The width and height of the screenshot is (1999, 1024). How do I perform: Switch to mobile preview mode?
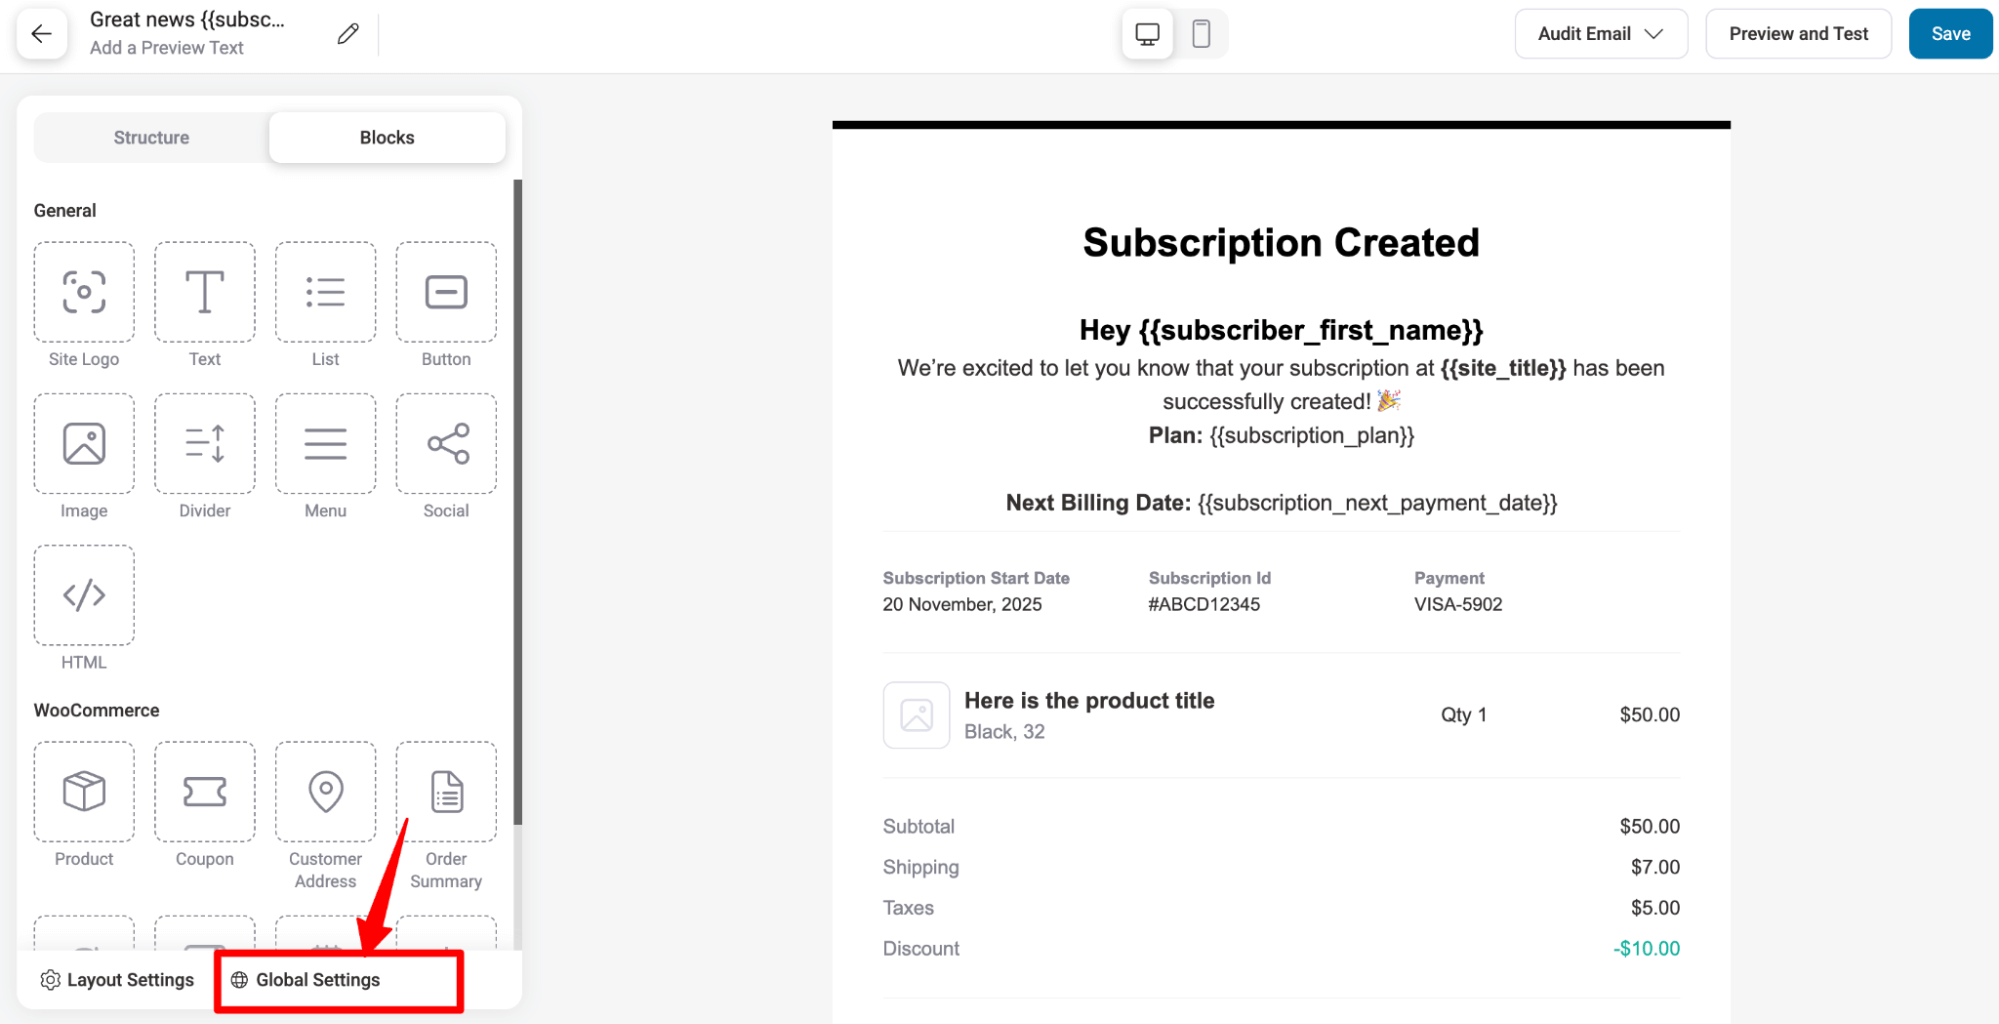tap(1201, 33)
